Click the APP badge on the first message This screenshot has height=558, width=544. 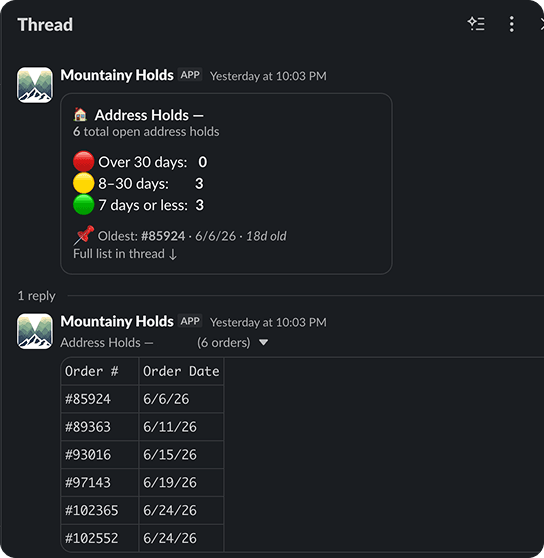tap(190, 75)
